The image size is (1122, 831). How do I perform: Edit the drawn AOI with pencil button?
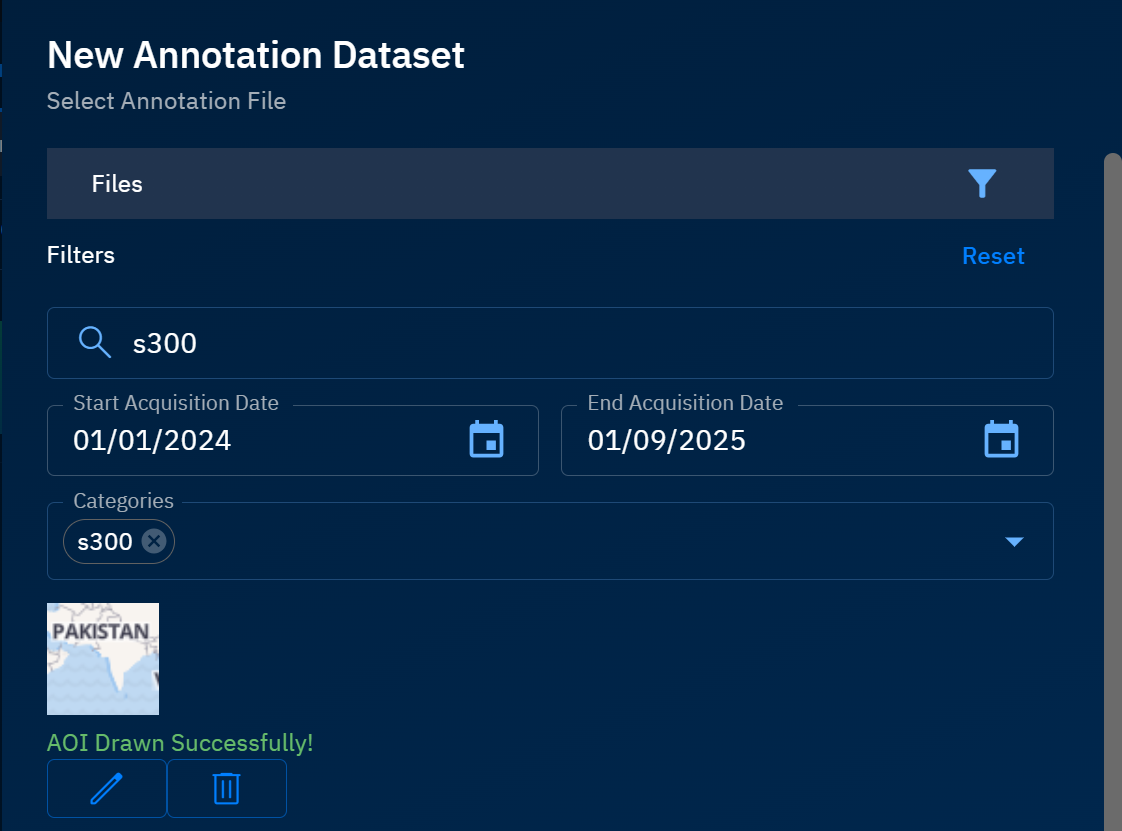(107, 788)
